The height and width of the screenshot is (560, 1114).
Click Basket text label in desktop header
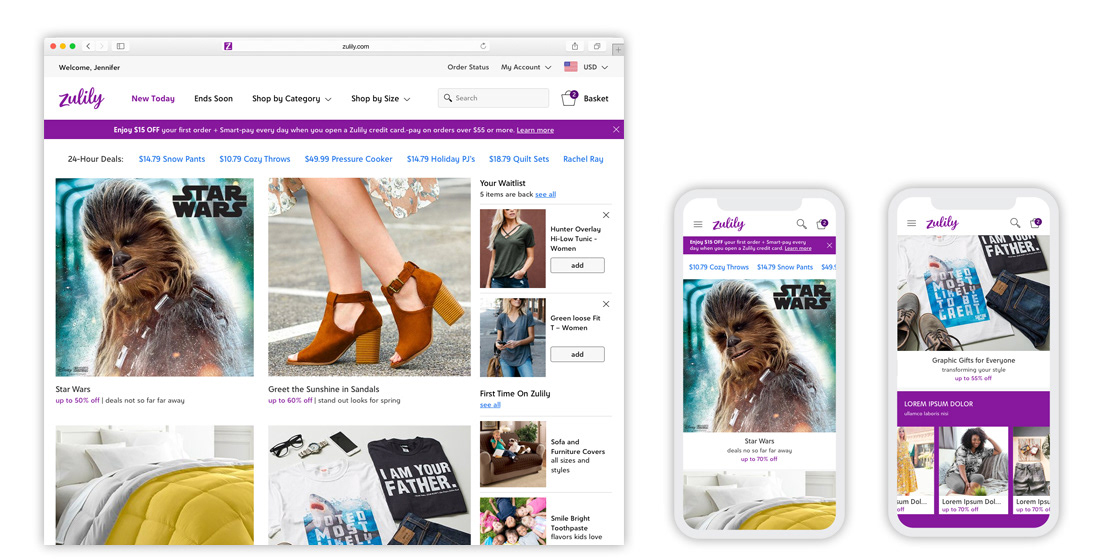tap(596, 99)
